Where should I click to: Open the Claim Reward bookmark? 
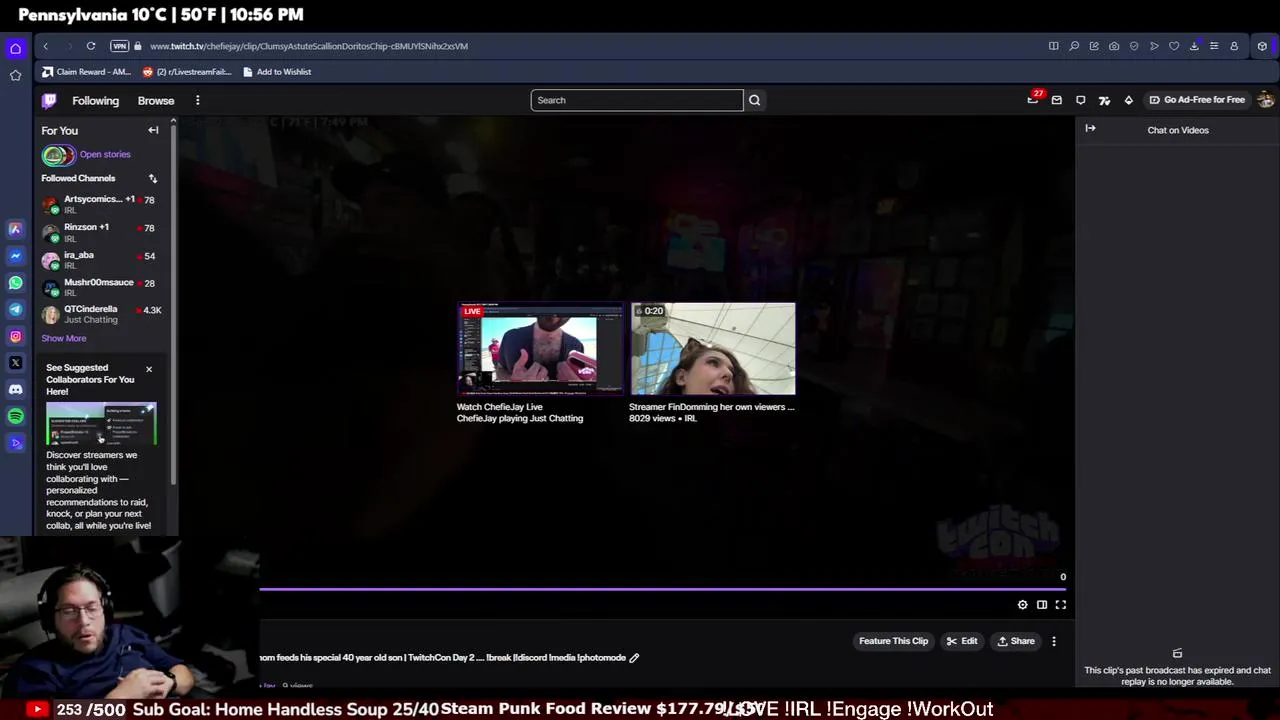(x=87, y=72)
